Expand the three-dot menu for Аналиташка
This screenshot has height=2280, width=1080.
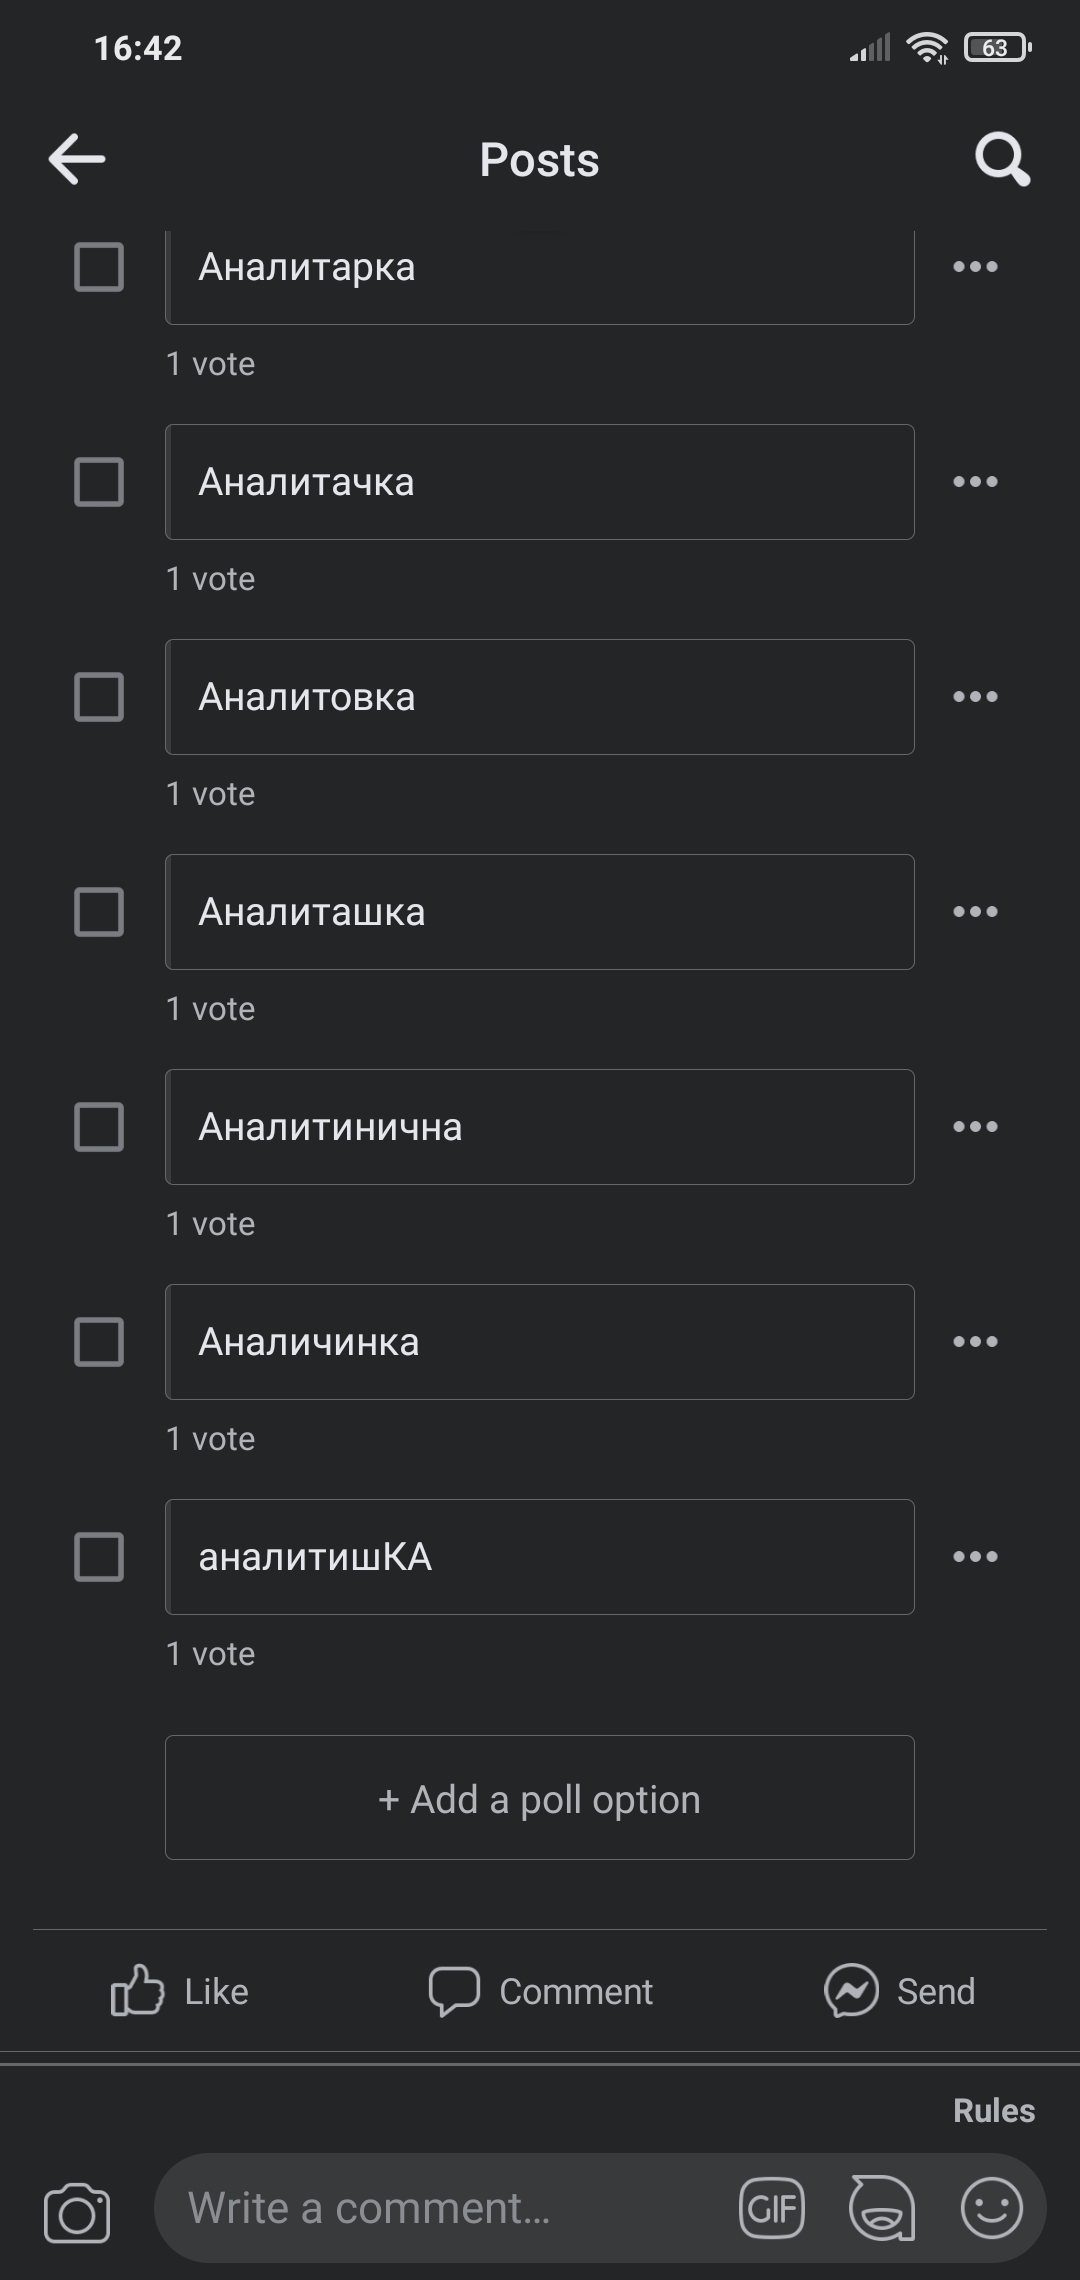click(x=975, y=912)
